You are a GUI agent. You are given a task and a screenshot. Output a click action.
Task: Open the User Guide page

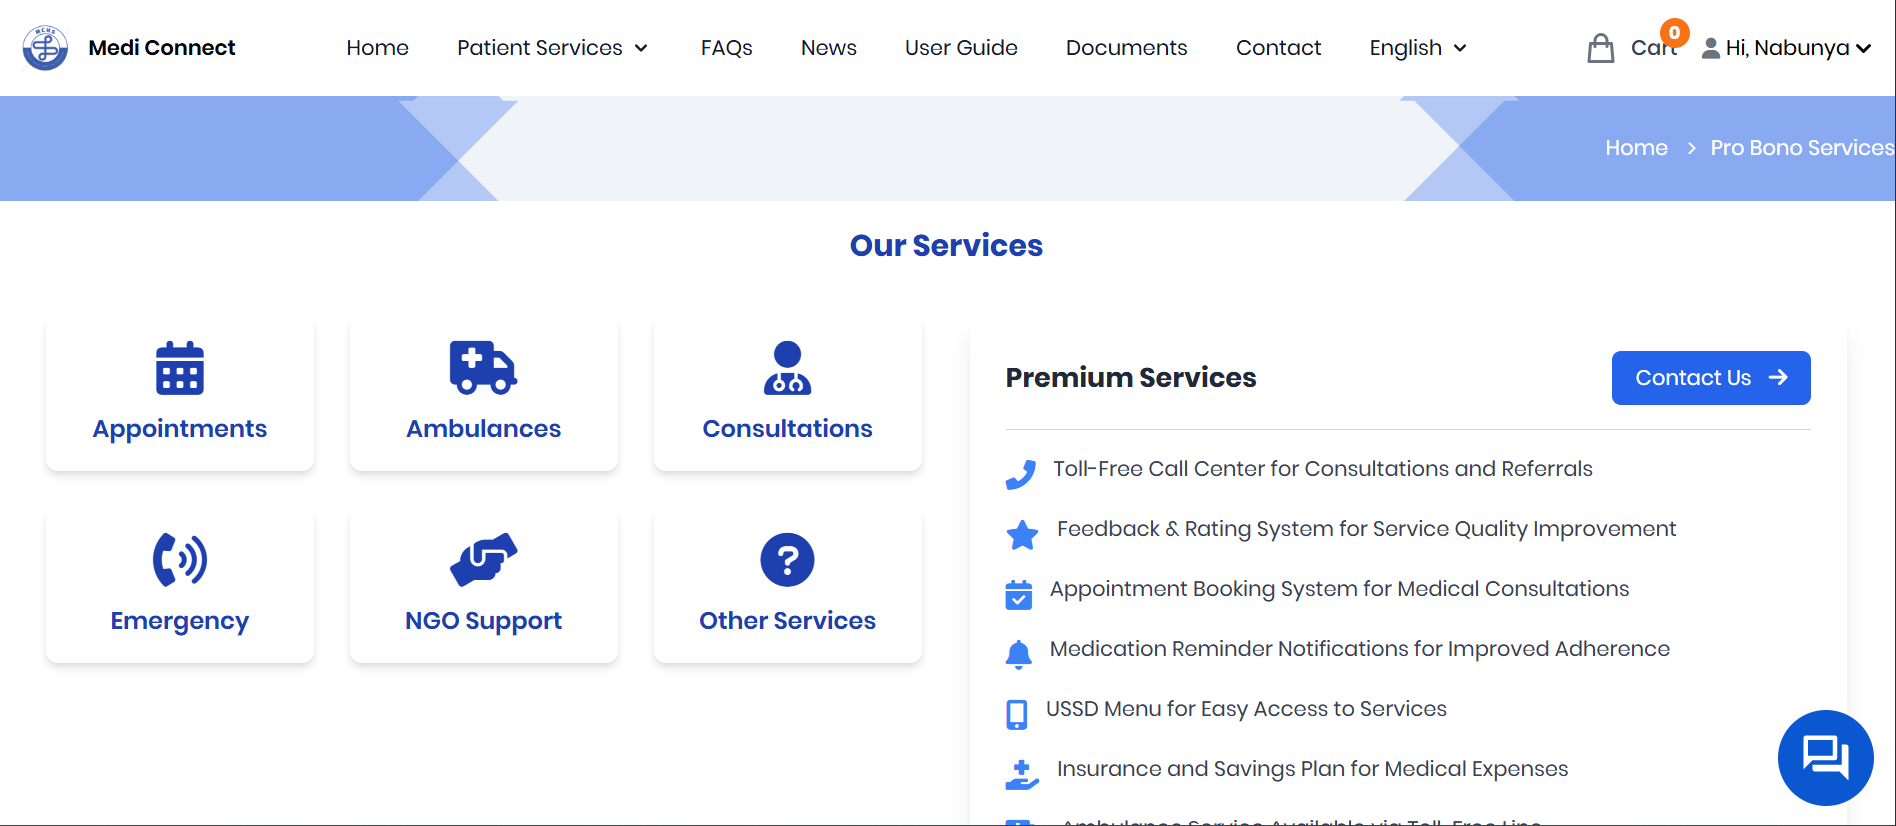961,48
